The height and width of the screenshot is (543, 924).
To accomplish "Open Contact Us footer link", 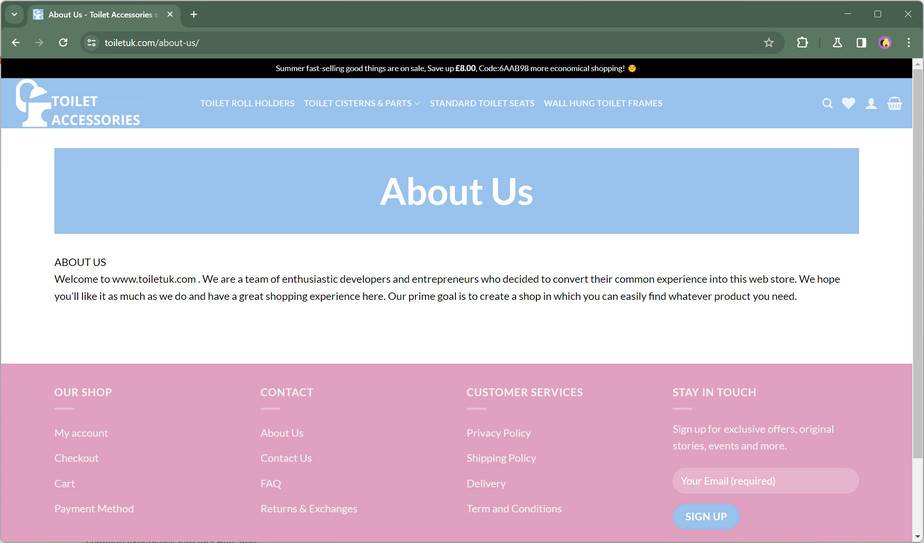I will click(286, 458).
